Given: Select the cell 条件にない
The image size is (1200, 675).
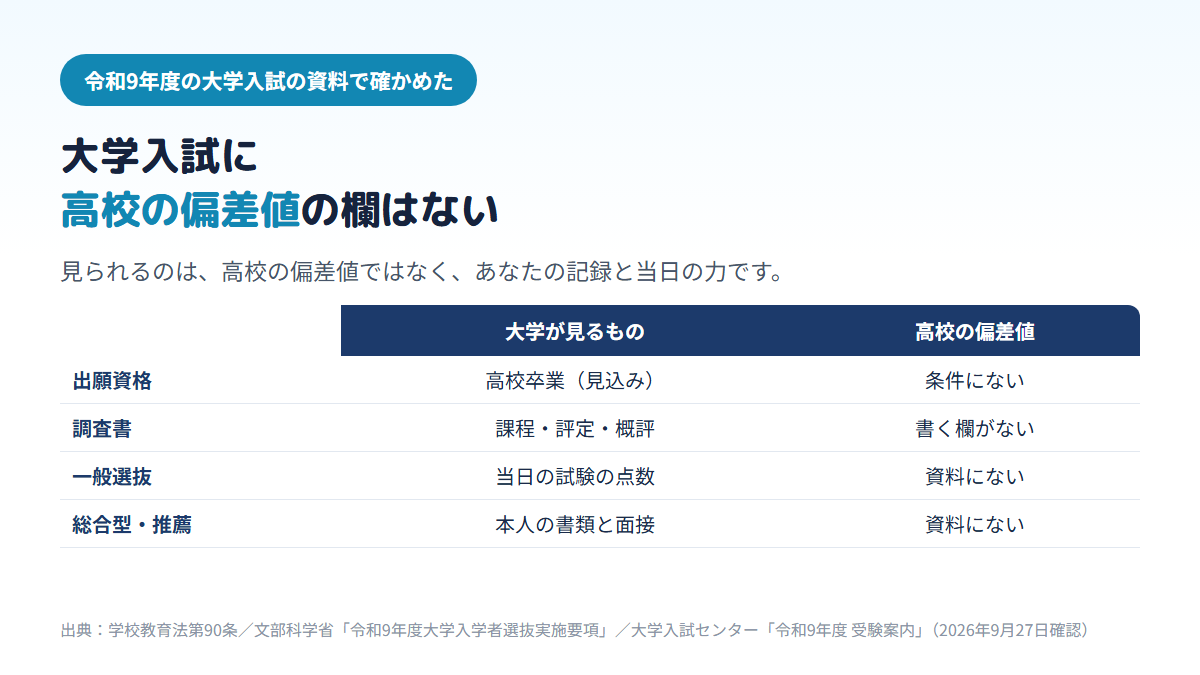Looking at the screenshot, I should [975, 380].
